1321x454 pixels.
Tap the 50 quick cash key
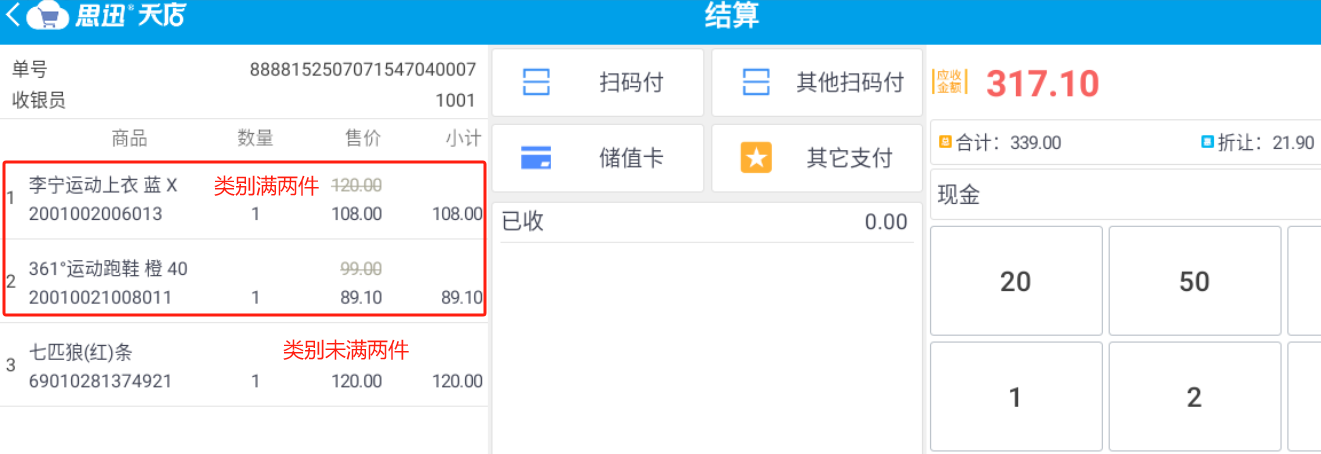pos(1194,281)
